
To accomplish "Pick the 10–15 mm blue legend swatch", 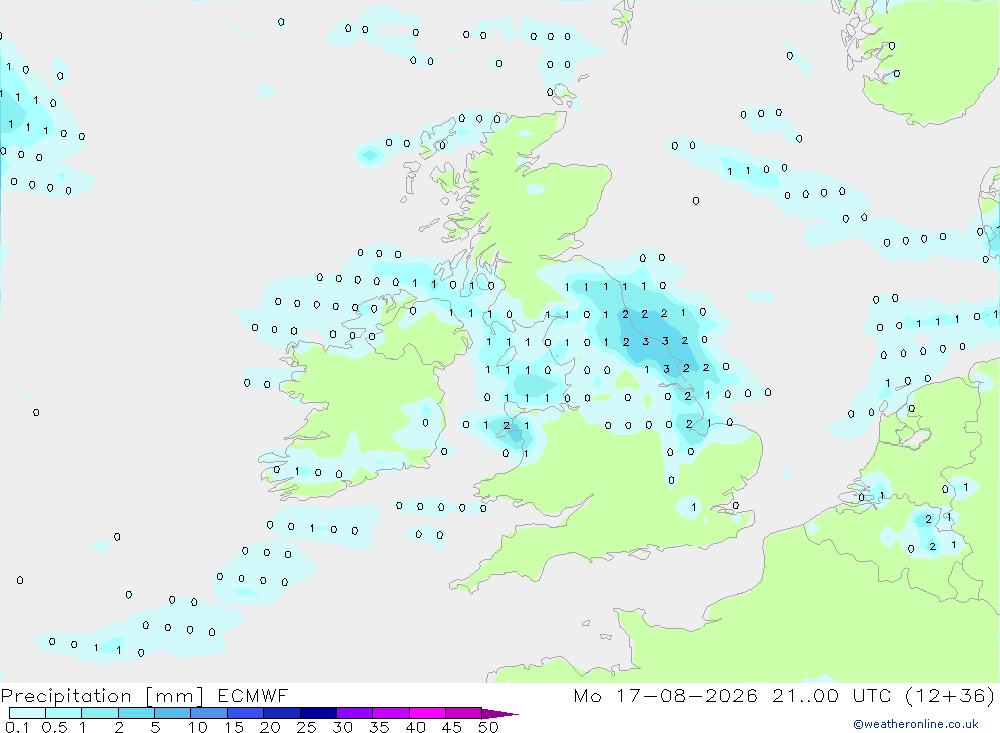I will [209, 713].
